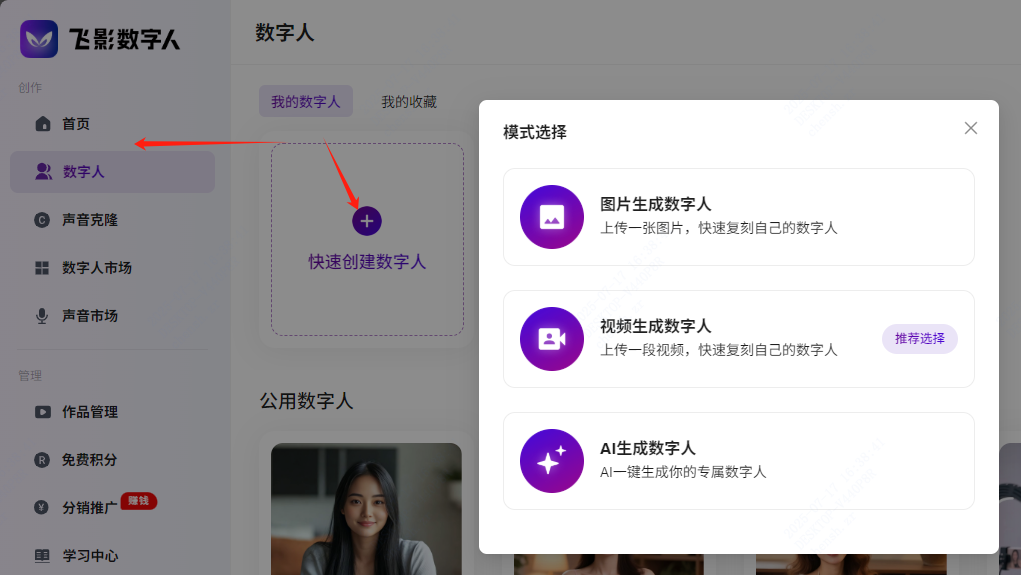This screenshot has height=575, width=1021.
Task: Open the long-haired woman digital human thumbnail
Action: pyautogui.click(x=366, y=509)
